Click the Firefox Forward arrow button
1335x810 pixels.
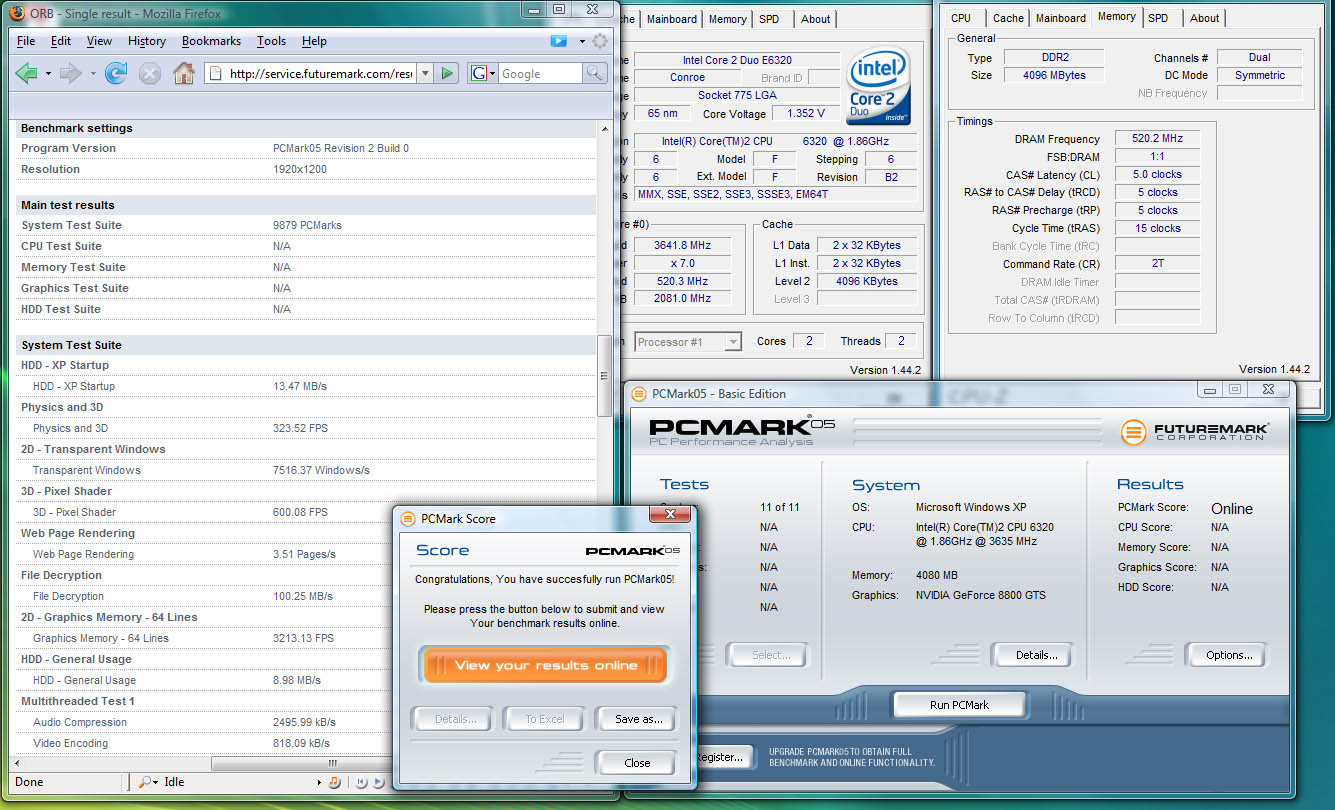point(70,73)
